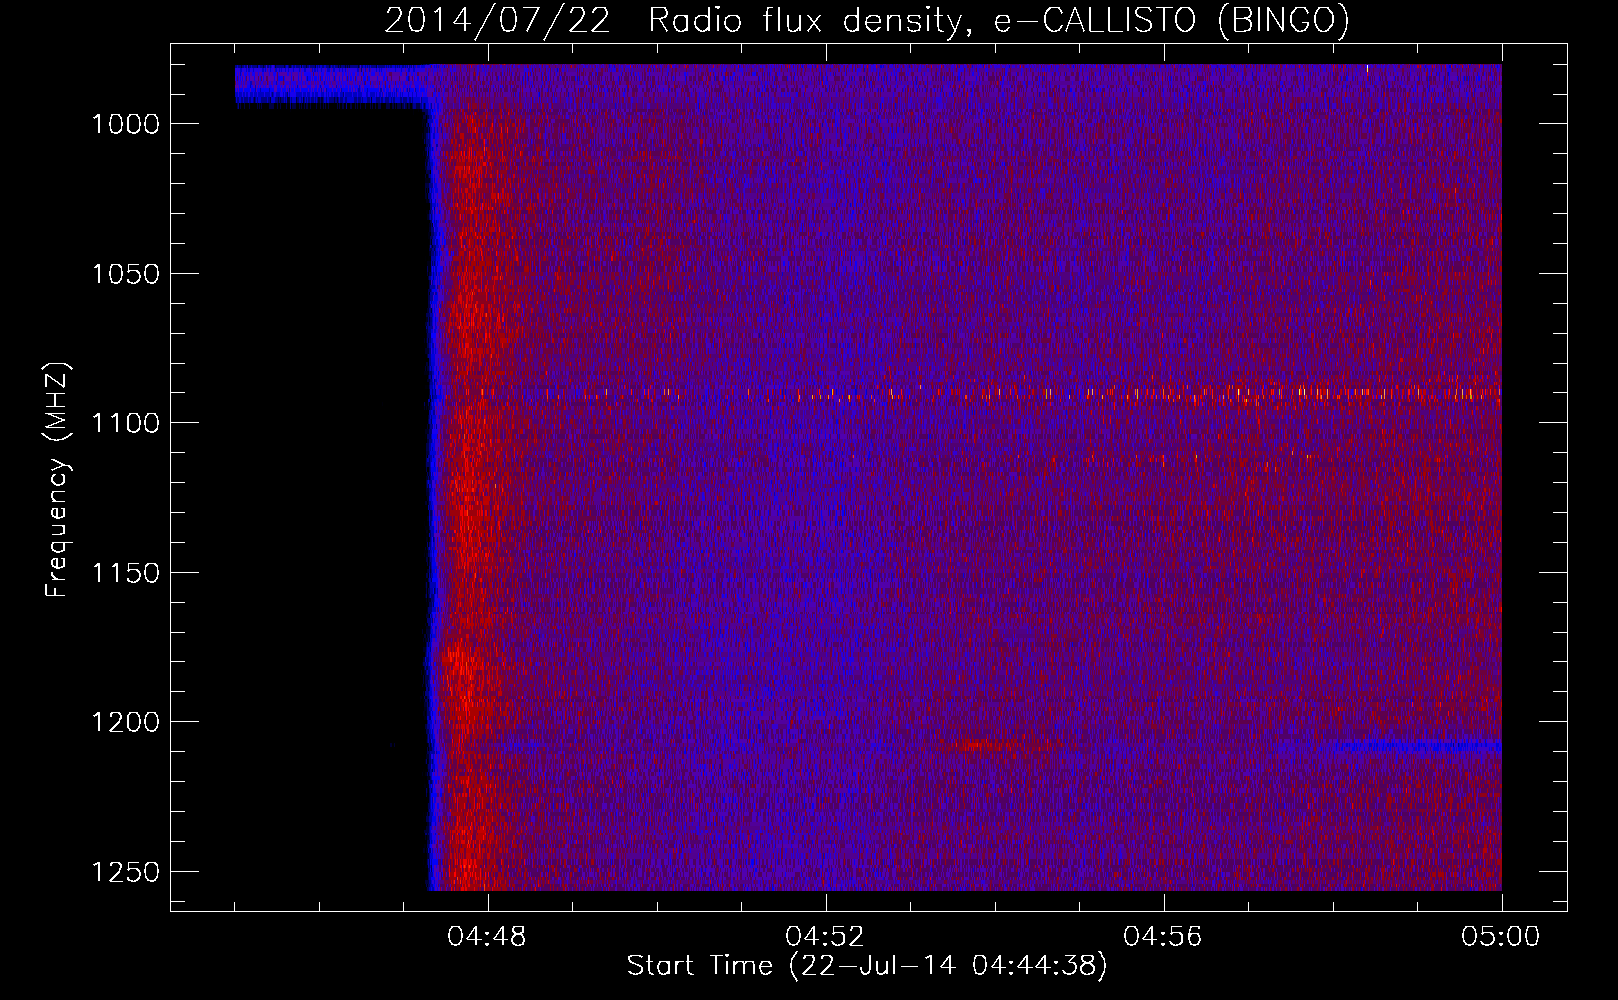This screenshot has height=1000, width=1618.
Task: Click the 'Frequency (MHZ)' axis label
Action: 56,479
